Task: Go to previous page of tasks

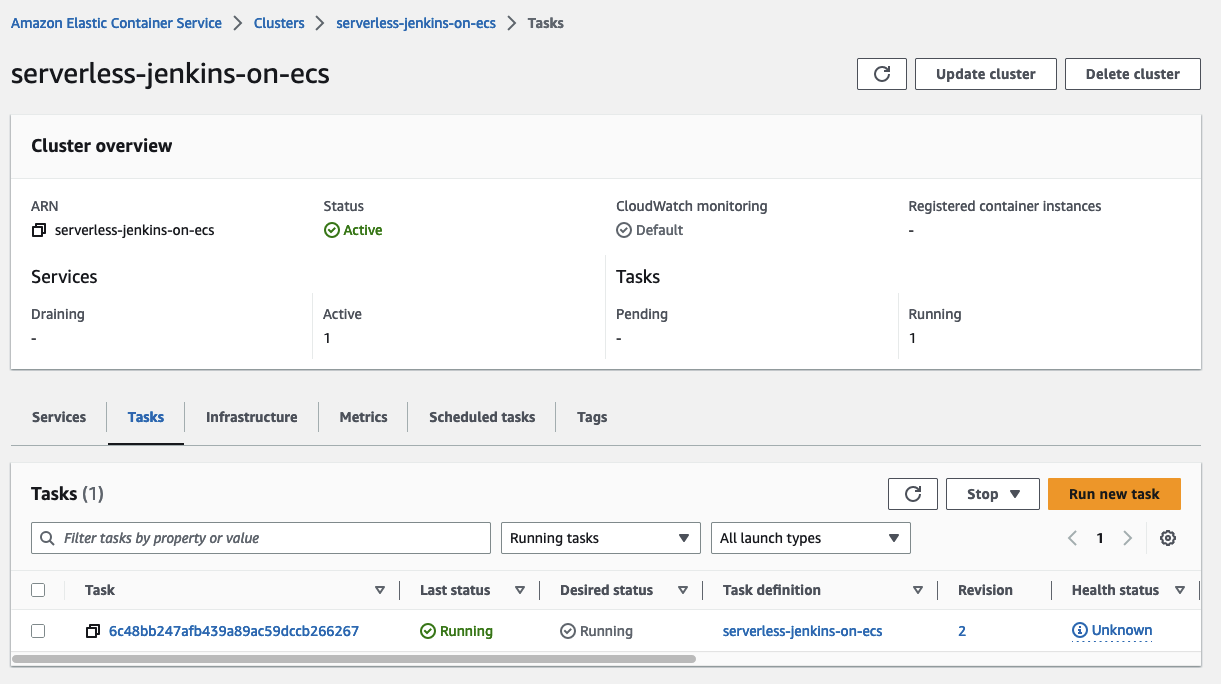Action: pyautogui.click(x=1072, y=538)
